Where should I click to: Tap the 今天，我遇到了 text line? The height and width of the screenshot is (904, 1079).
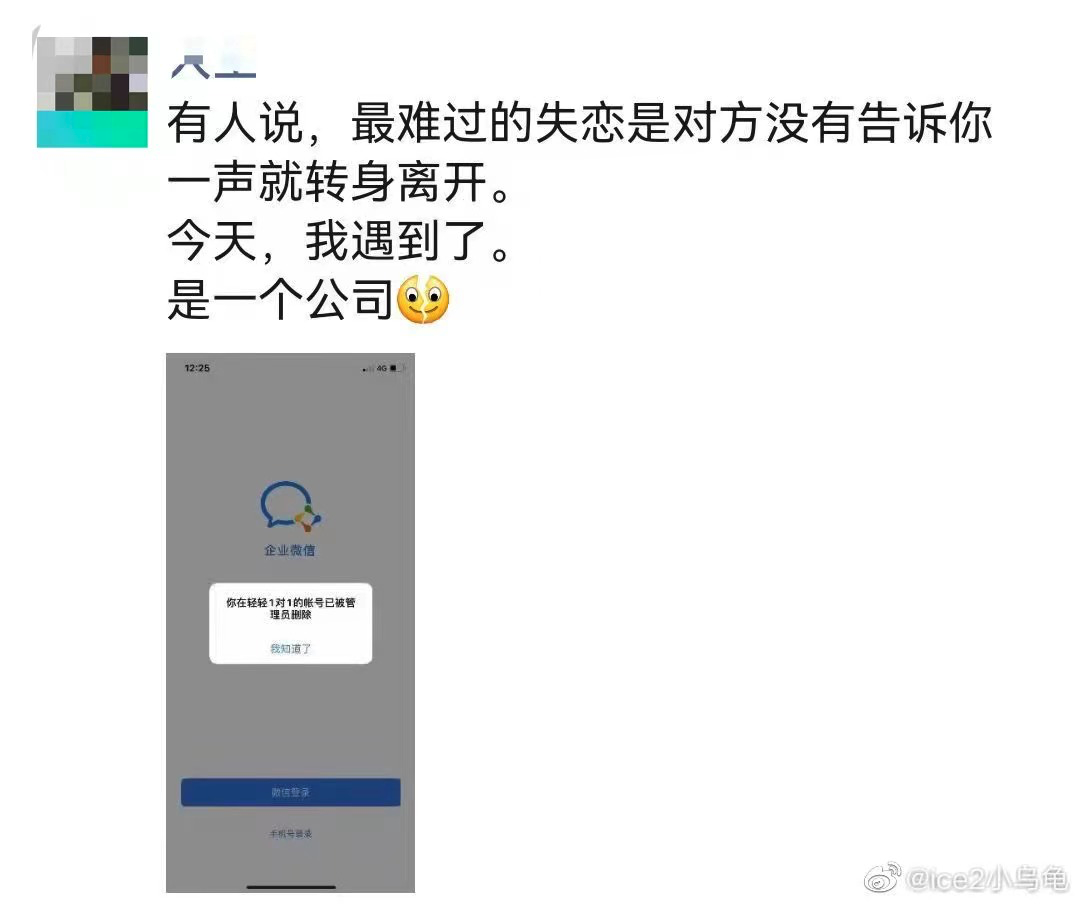point(338,241)
